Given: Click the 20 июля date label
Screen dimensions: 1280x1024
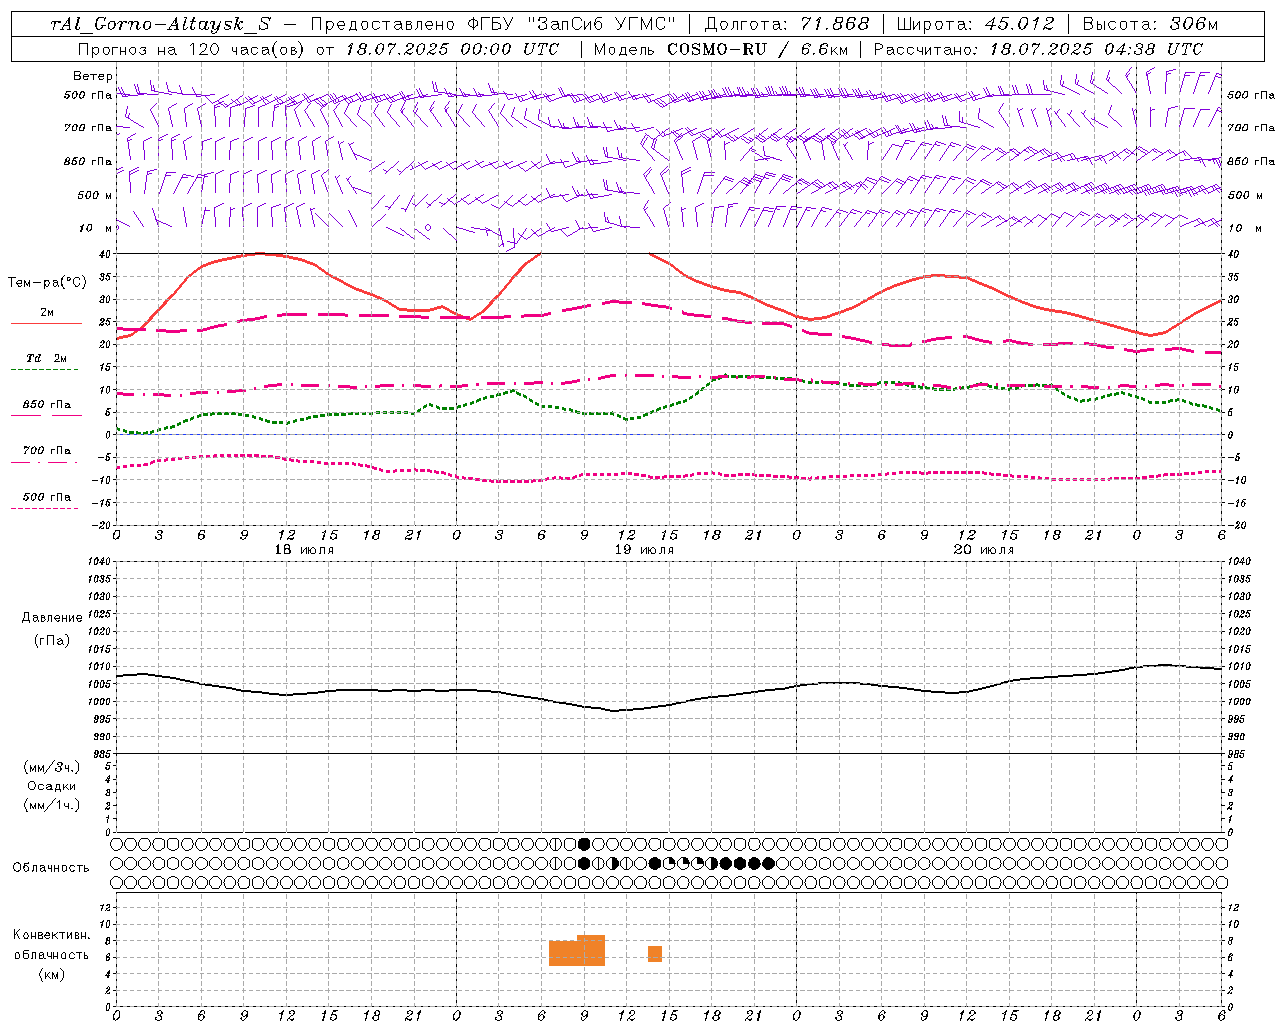Looking at the screenshot, I should (x=984, y=550).
